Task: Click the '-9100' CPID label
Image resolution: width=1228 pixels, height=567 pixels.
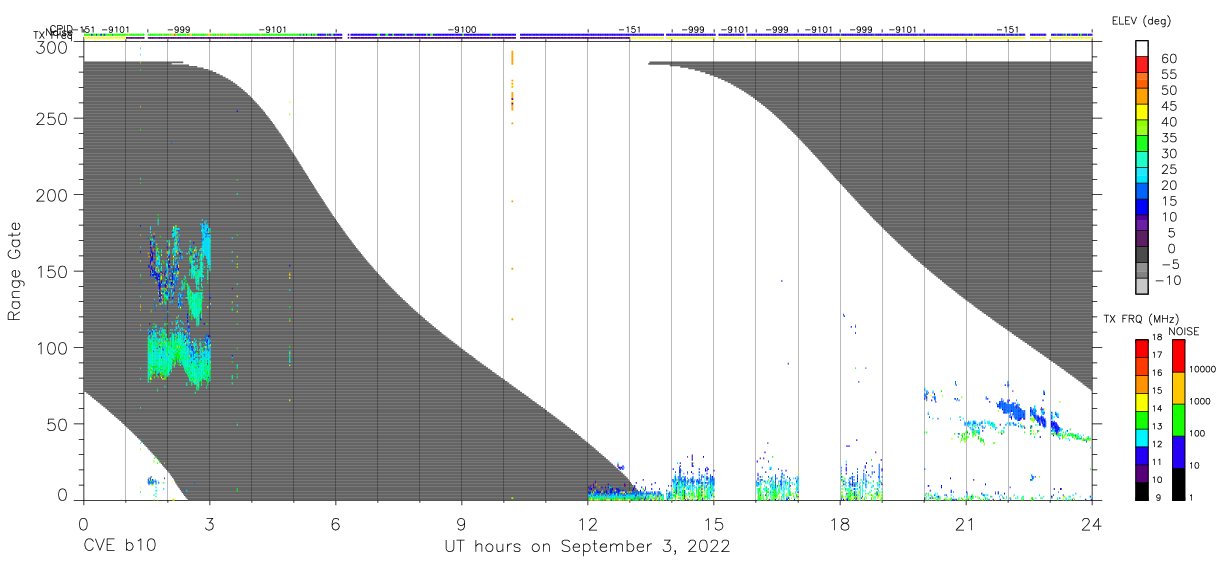Action: [462, 30]
